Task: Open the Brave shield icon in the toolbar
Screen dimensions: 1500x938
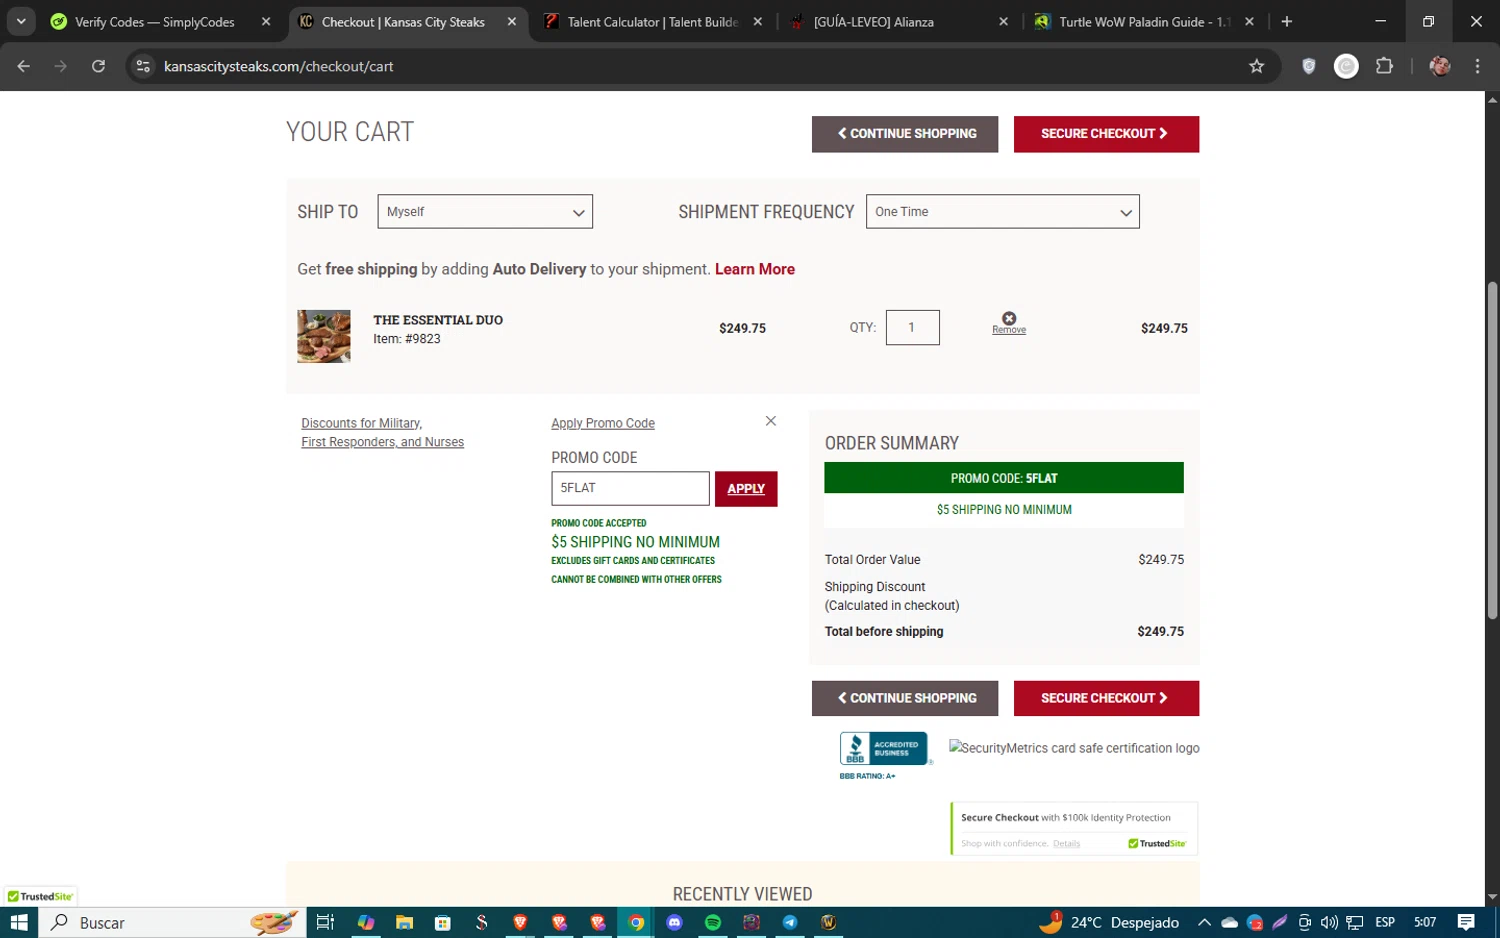Action: click(x=1308, y=66)
